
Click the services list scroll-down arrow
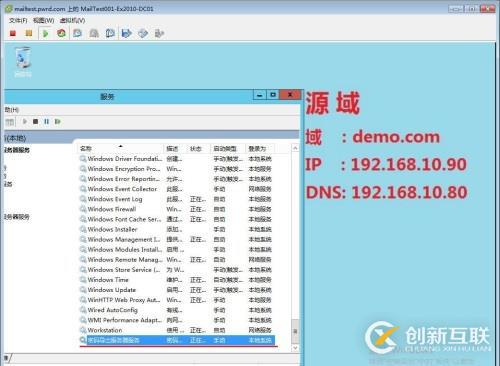(295, 348)
